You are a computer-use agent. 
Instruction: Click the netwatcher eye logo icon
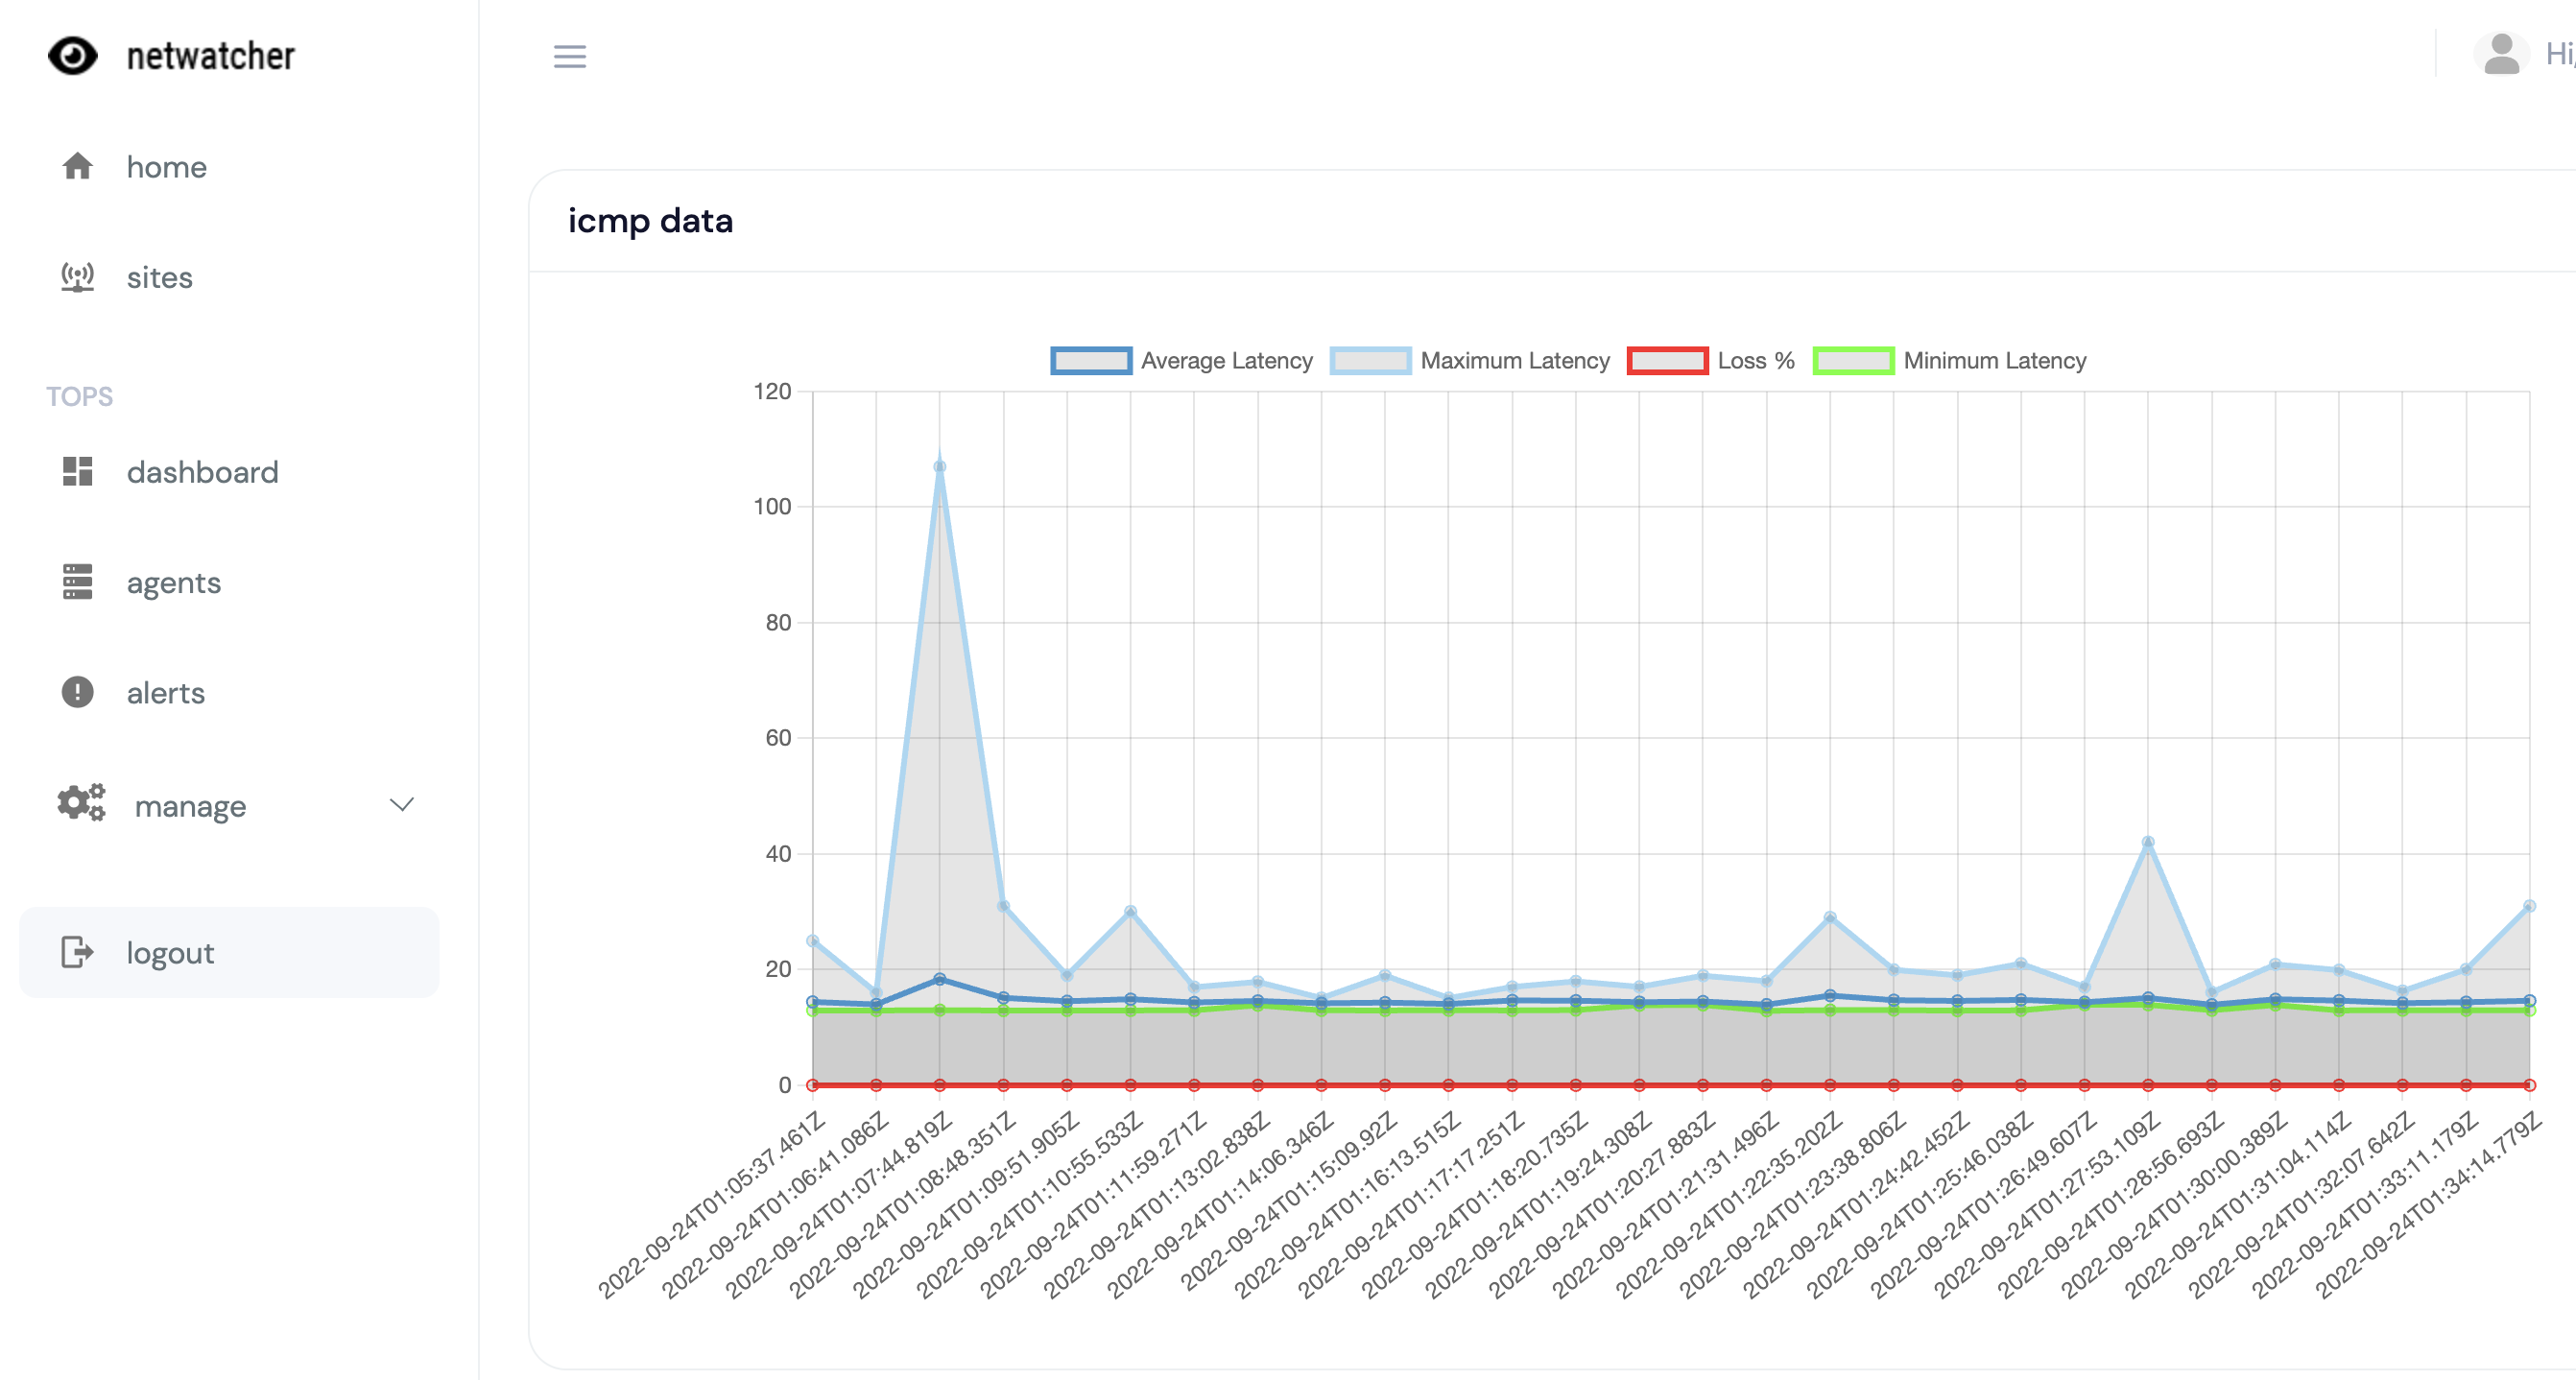[73, 56]
